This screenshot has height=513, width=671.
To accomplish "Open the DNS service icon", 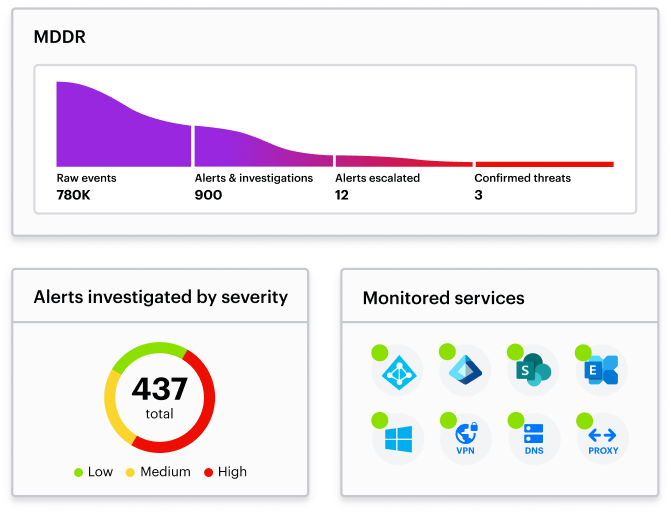I will tap(534, 439).
